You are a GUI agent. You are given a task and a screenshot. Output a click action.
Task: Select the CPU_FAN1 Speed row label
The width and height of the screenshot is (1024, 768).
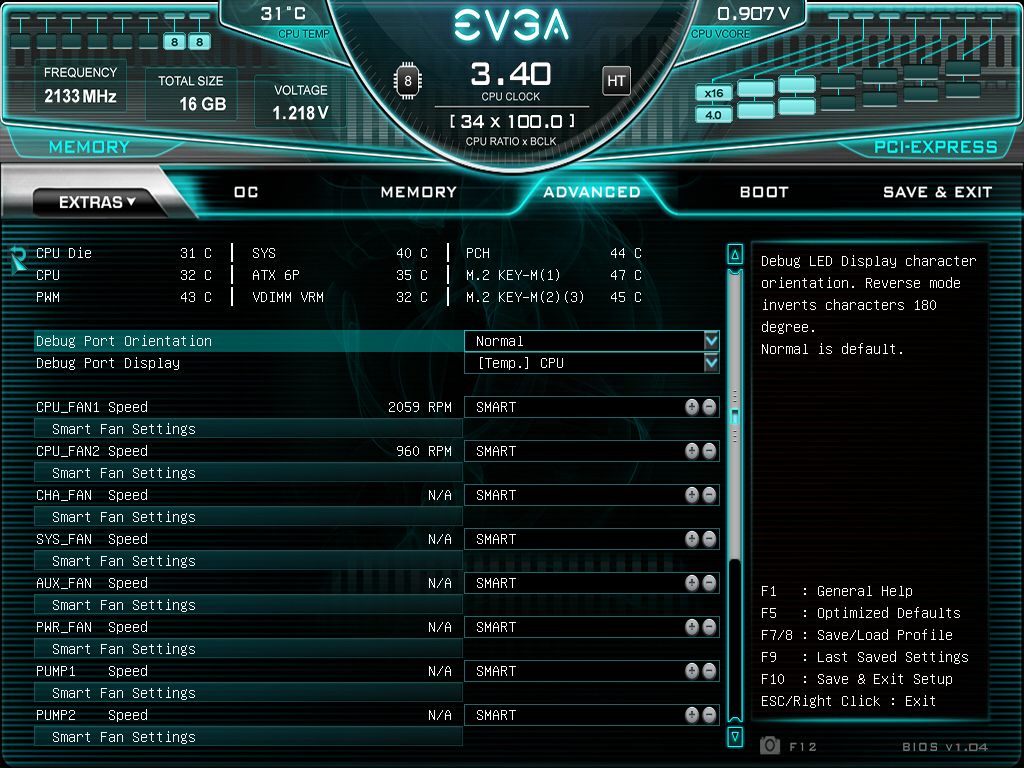(x=92, y=407)
